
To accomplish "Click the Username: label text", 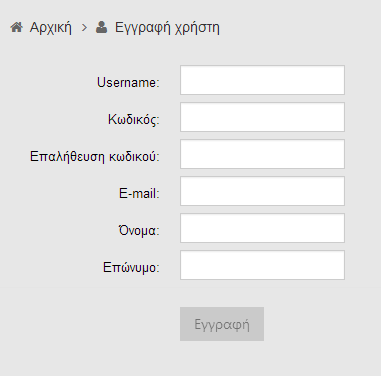I will [x=128, y=82].
